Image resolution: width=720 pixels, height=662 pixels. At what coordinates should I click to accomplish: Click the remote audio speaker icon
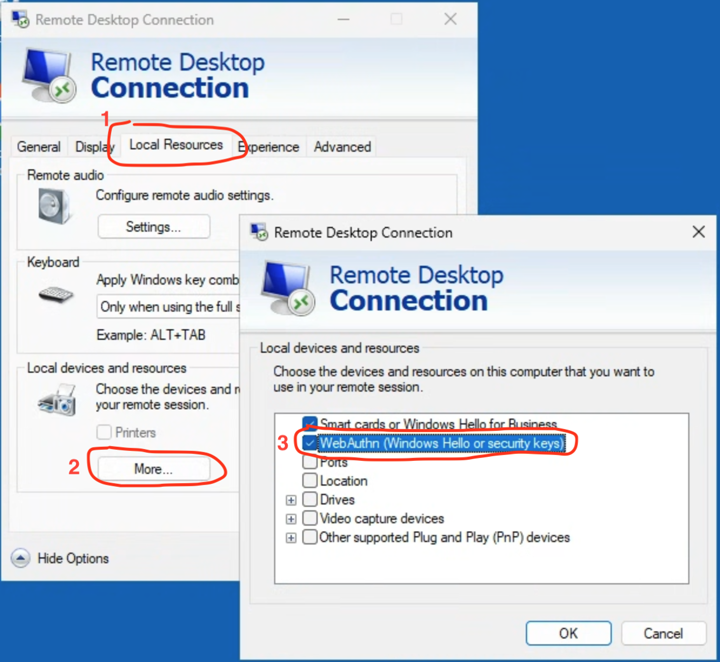pyautogui.click(x=54, y=207)
